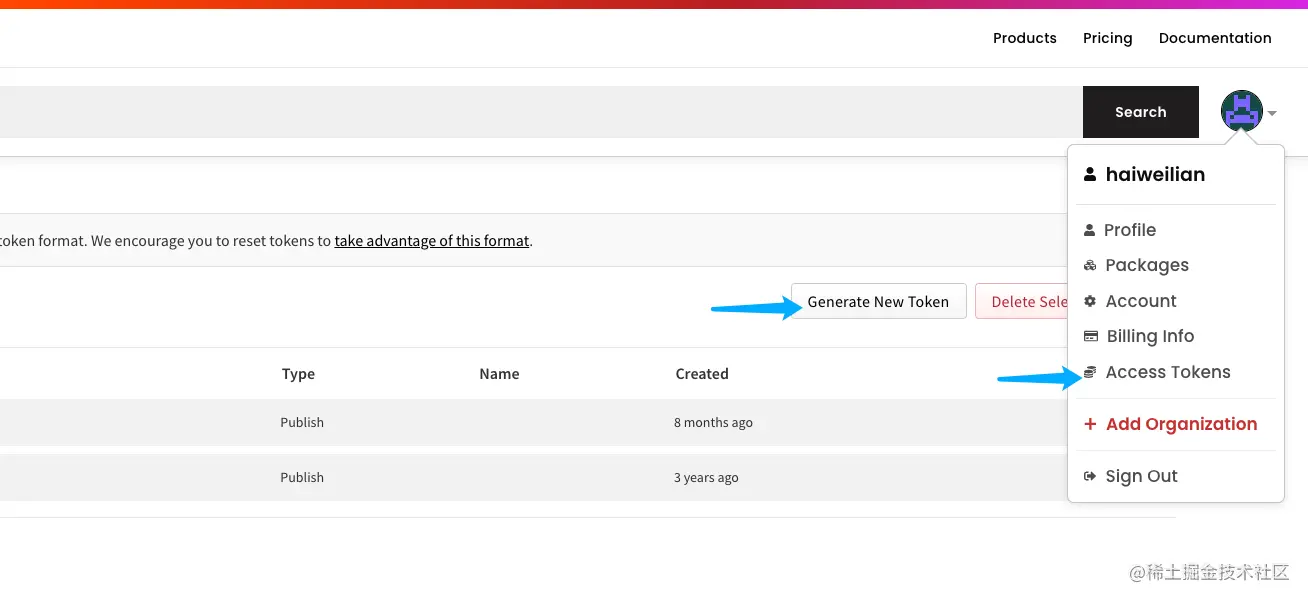Viewport: 1308px width, 601px height.
Task: Click the Profile person icon
Action: coord(1090,230)
